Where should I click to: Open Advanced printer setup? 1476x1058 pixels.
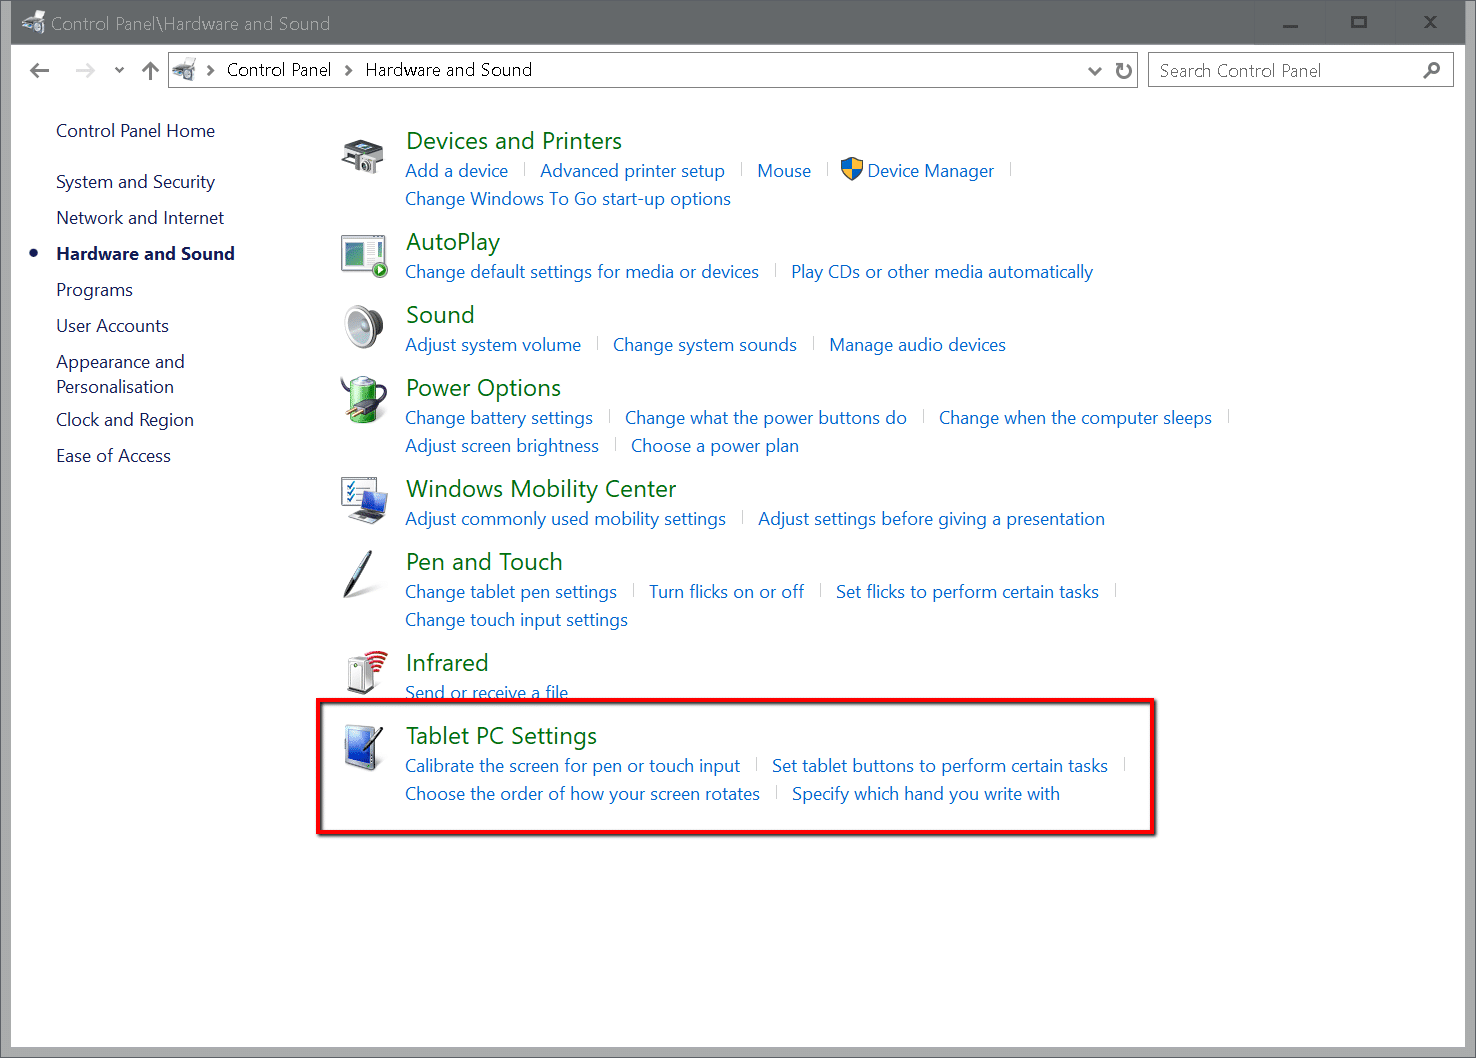(x=632, y=171)
